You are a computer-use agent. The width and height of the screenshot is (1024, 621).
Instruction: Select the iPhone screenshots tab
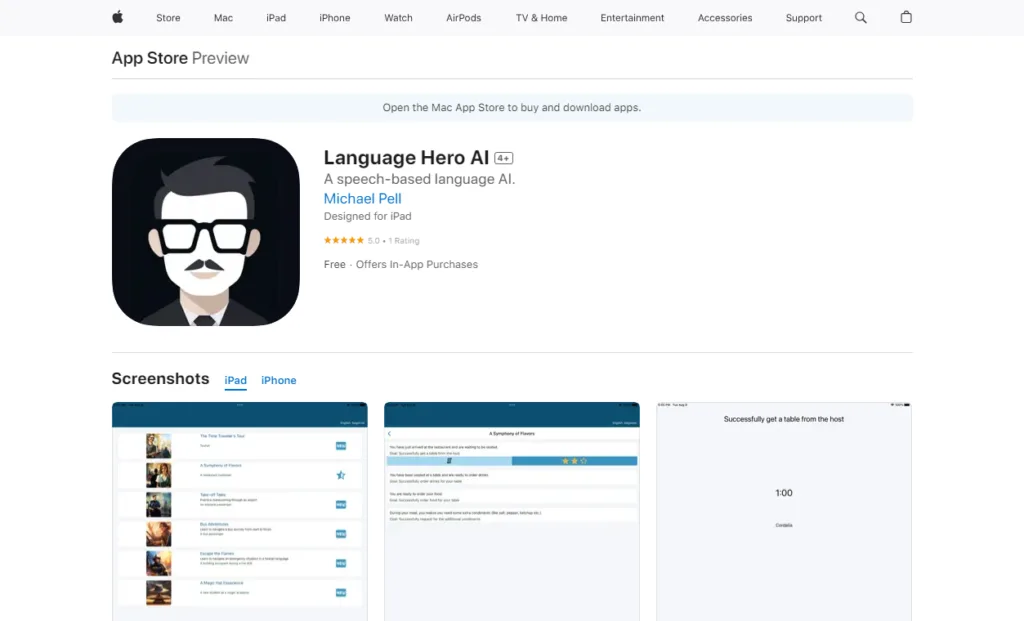[x=279, y=380]
